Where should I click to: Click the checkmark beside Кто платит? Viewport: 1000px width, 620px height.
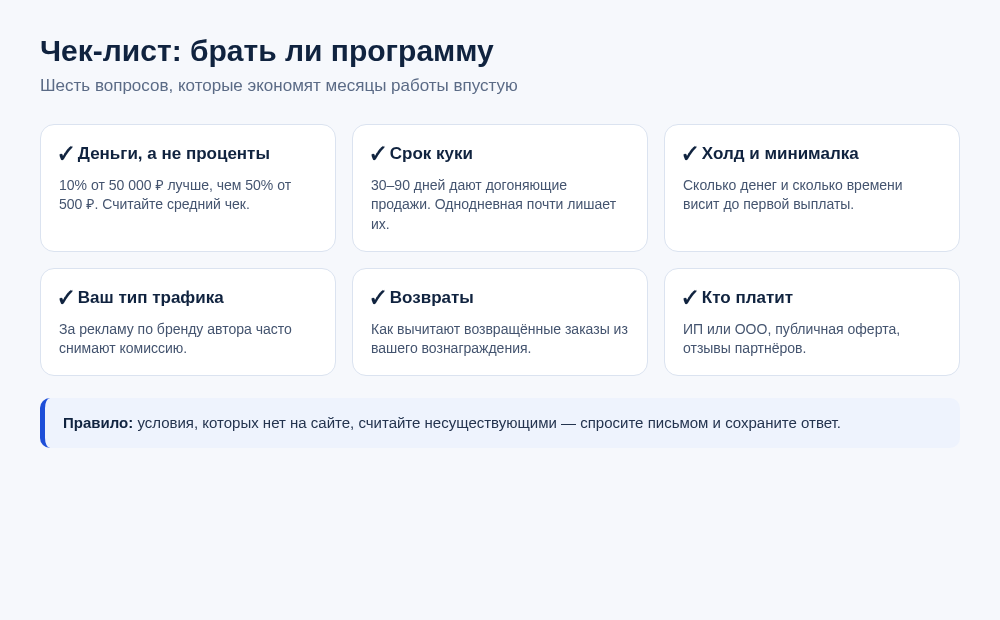[689, 298]
